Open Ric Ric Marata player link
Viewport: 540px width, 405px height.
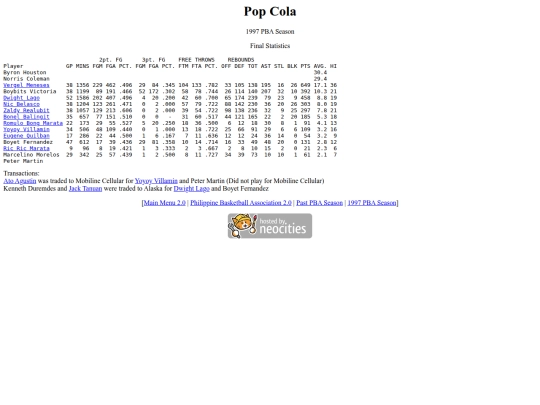(26, 148)
